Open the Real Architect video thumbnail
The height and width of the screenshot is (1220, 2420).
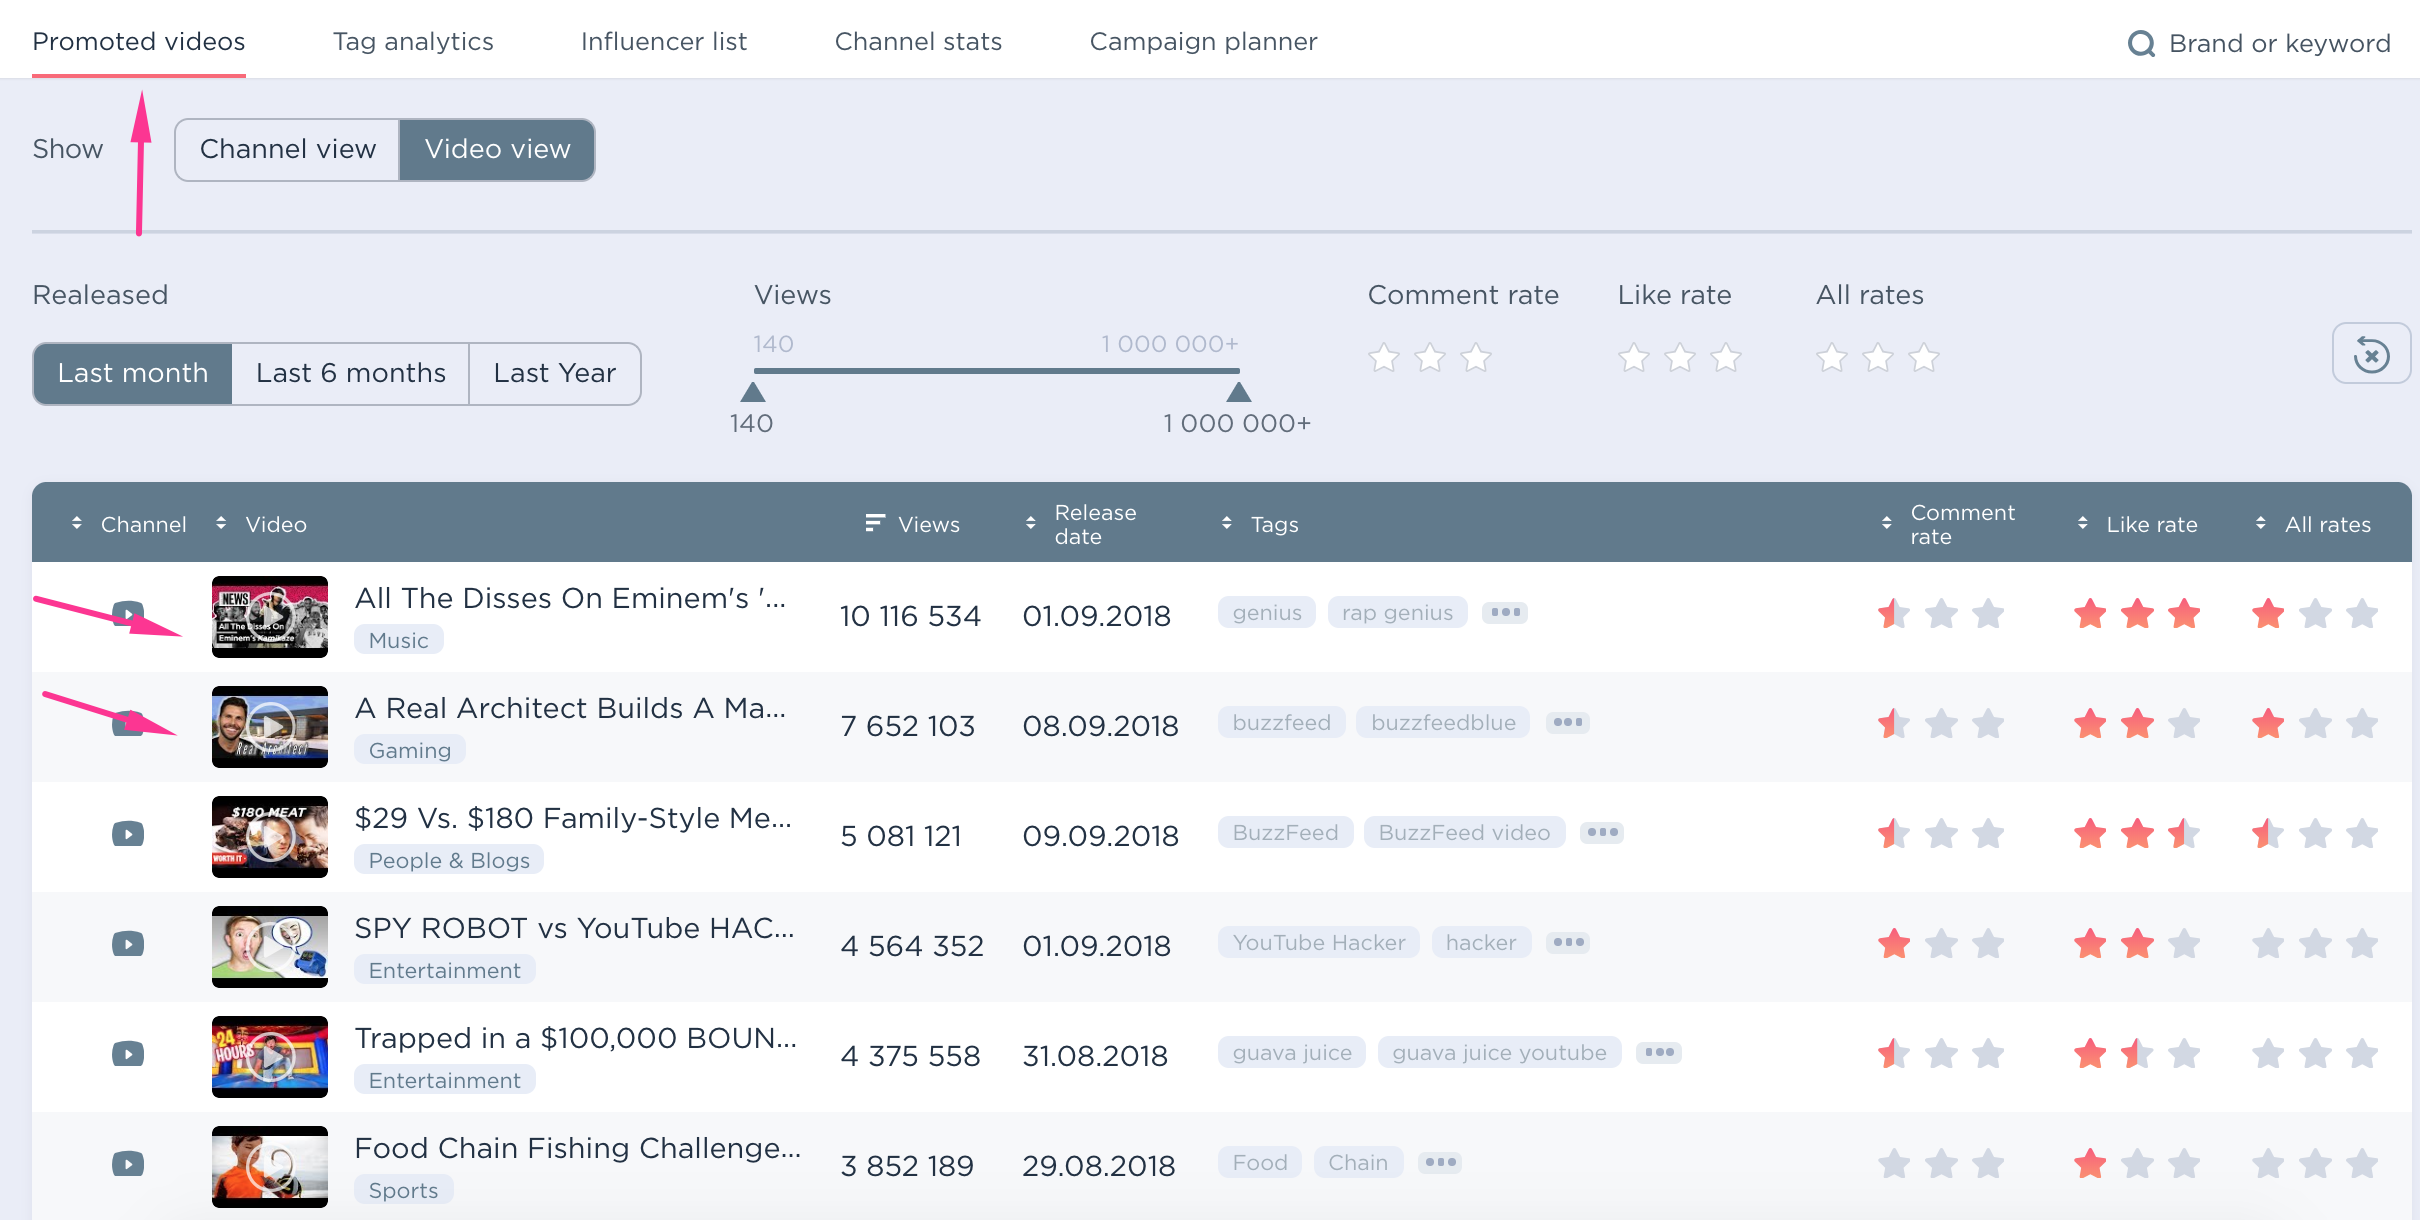[270, 727]
